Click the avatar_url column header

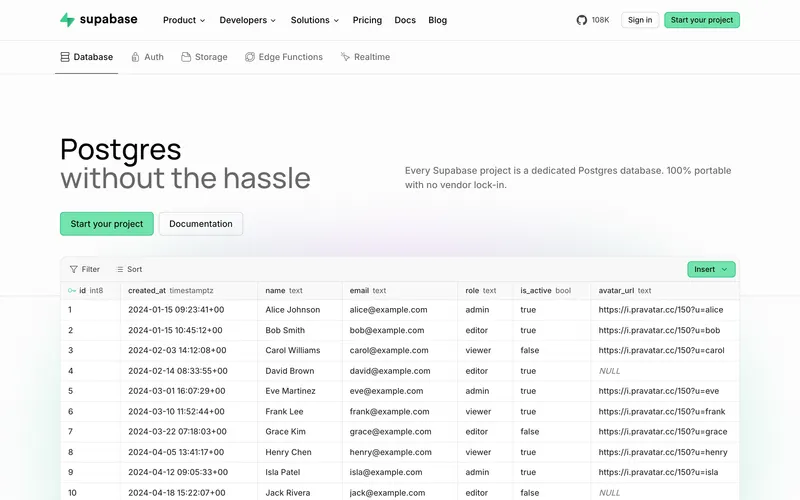coord(665,290)
